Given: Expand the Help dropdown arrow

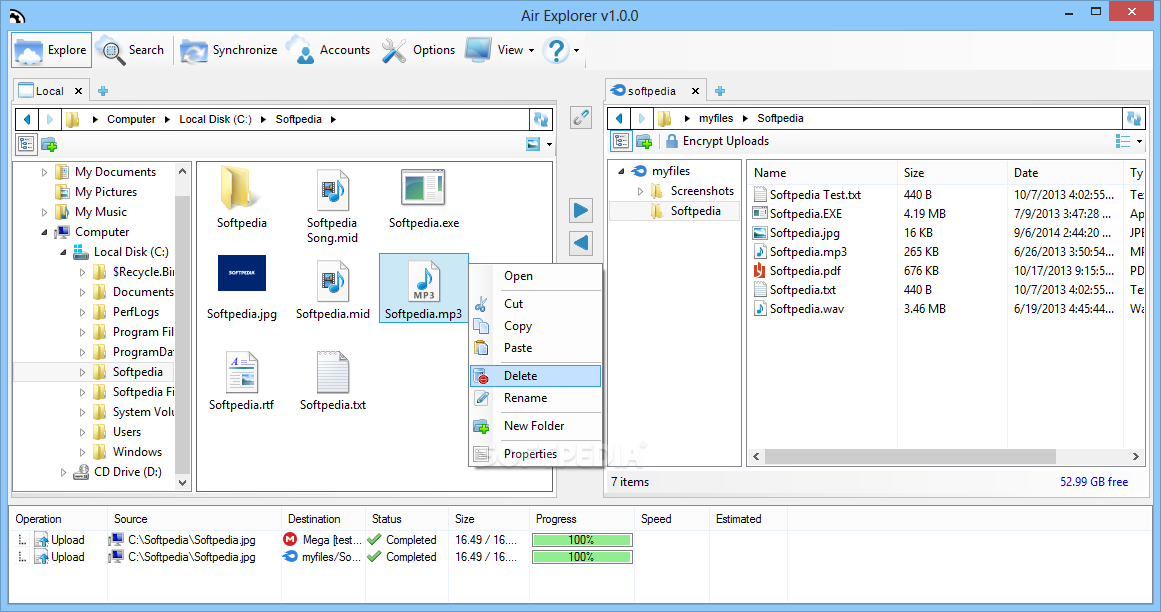Looking at the screenshot, I should tap(577, 50).
